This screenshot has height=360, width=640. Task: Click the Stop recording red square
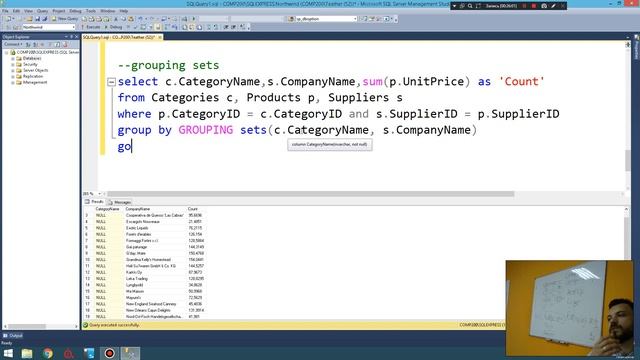click(x=533, y=6)
